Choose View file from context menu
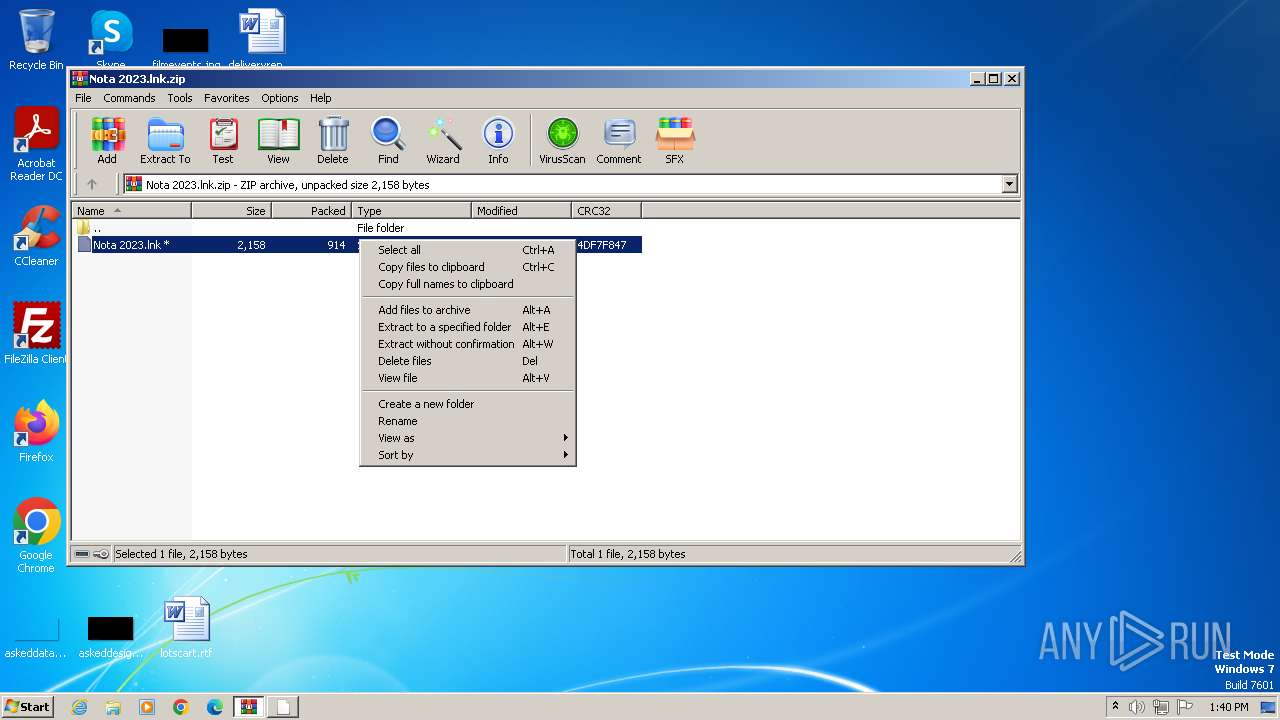This screenshot has height=720, width=1280. (x=467, y=378)
